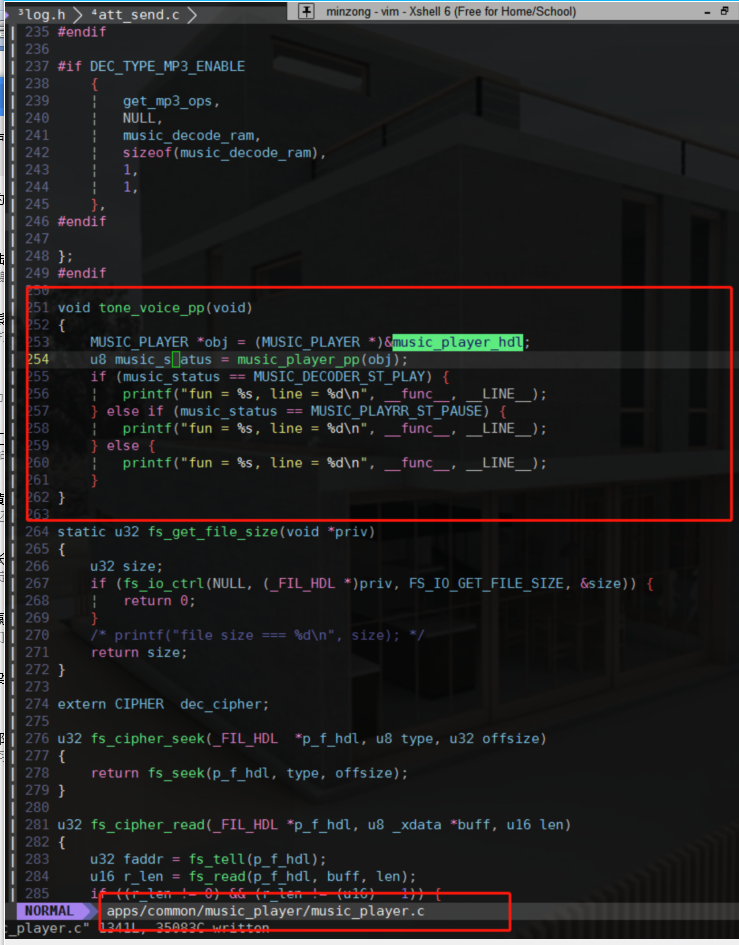Click the file path apps/common/music_player/music_player.c
The image size is (739, 945).
click(x=266, y=911)
